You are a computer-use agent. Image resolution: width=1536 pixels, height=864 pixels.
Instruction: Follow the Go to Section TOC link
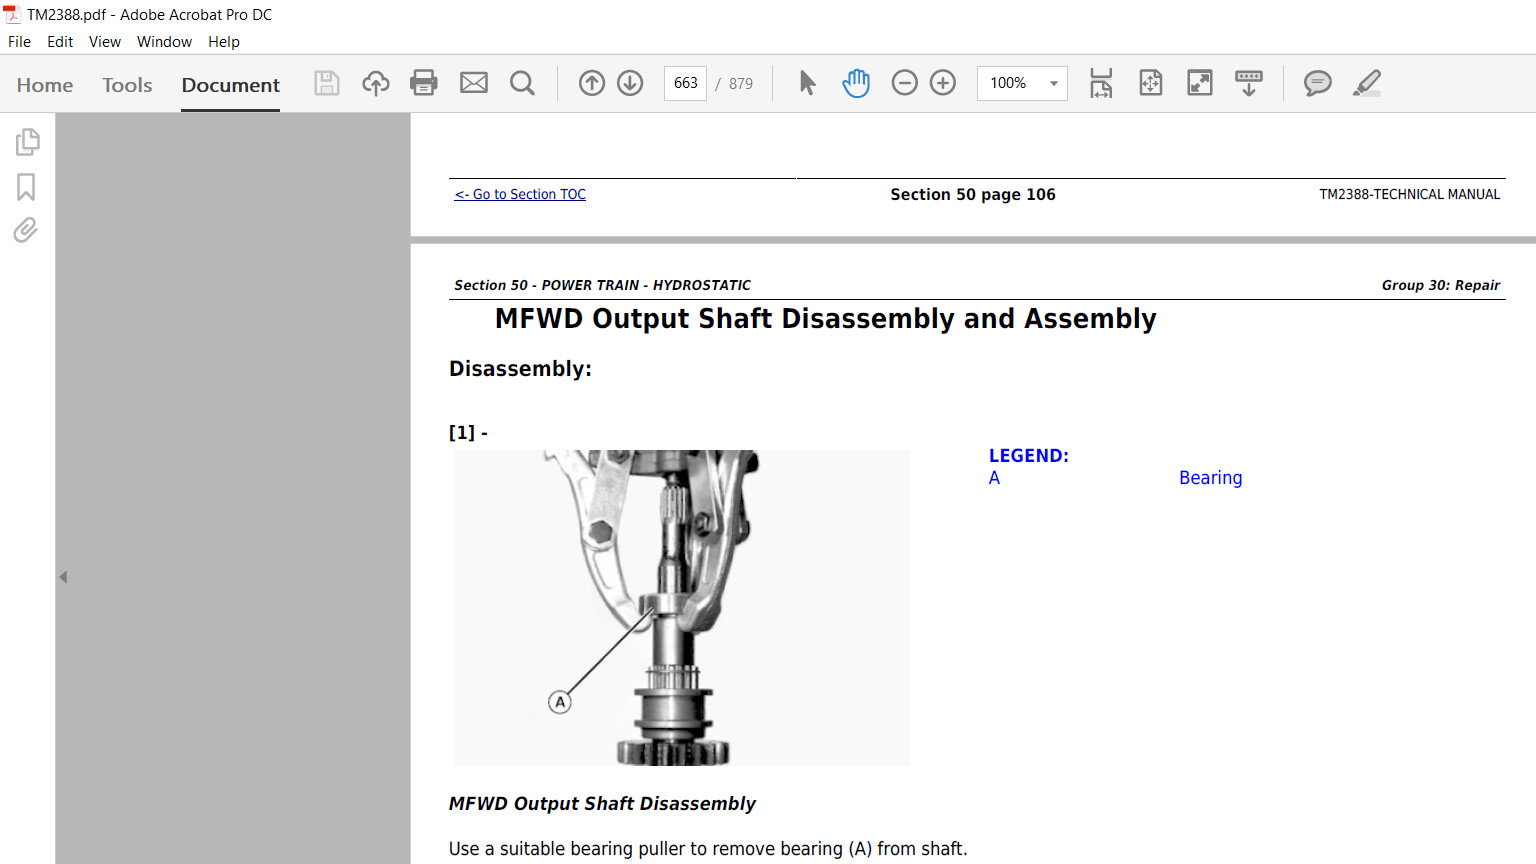coord(520,194)
